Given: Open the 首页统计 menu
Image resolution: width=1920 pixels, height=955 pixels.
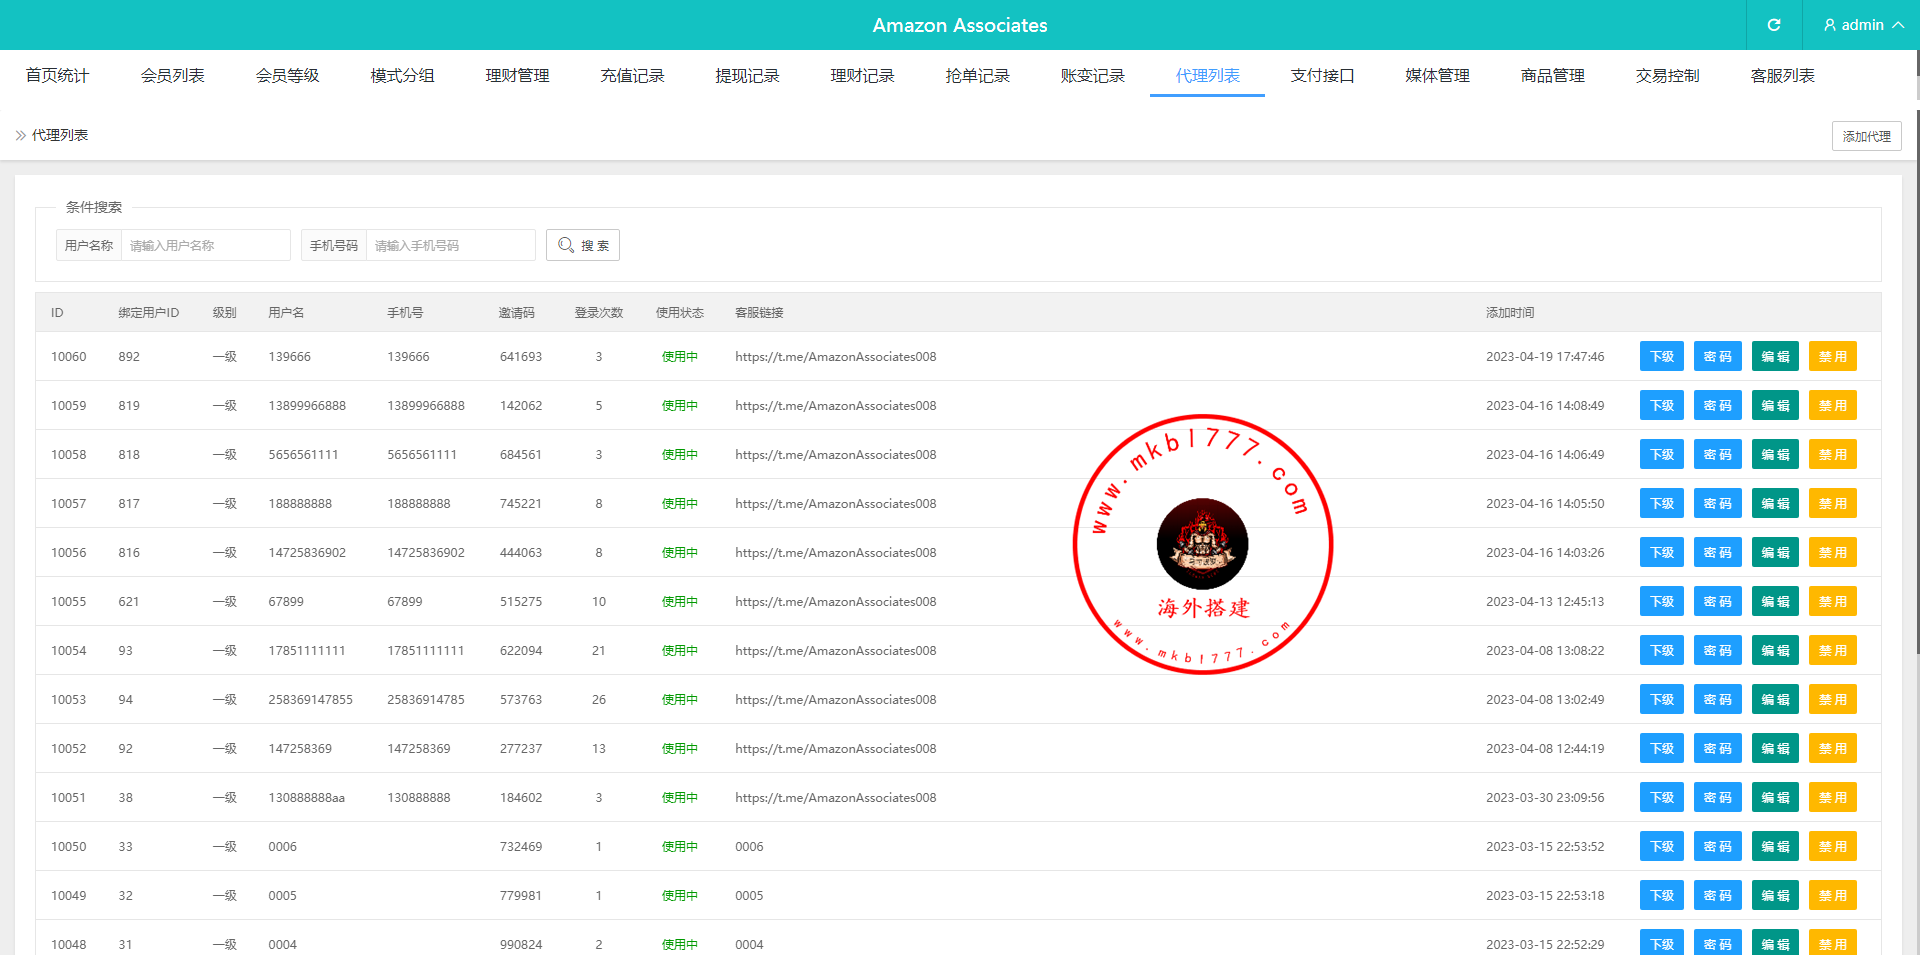Looking at the screenshot, I should pos(57,76).
